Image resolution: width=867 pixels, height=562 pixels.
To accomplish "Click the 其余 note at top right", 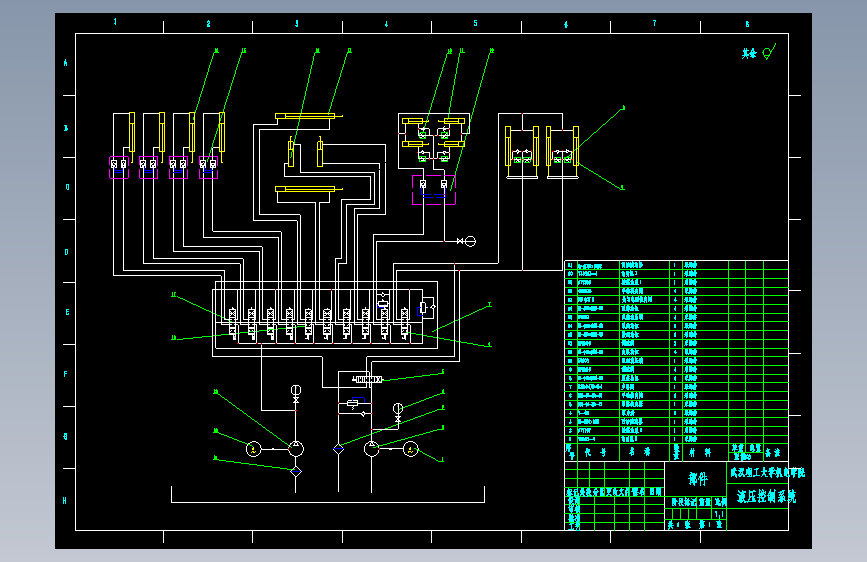I will 749,54.
